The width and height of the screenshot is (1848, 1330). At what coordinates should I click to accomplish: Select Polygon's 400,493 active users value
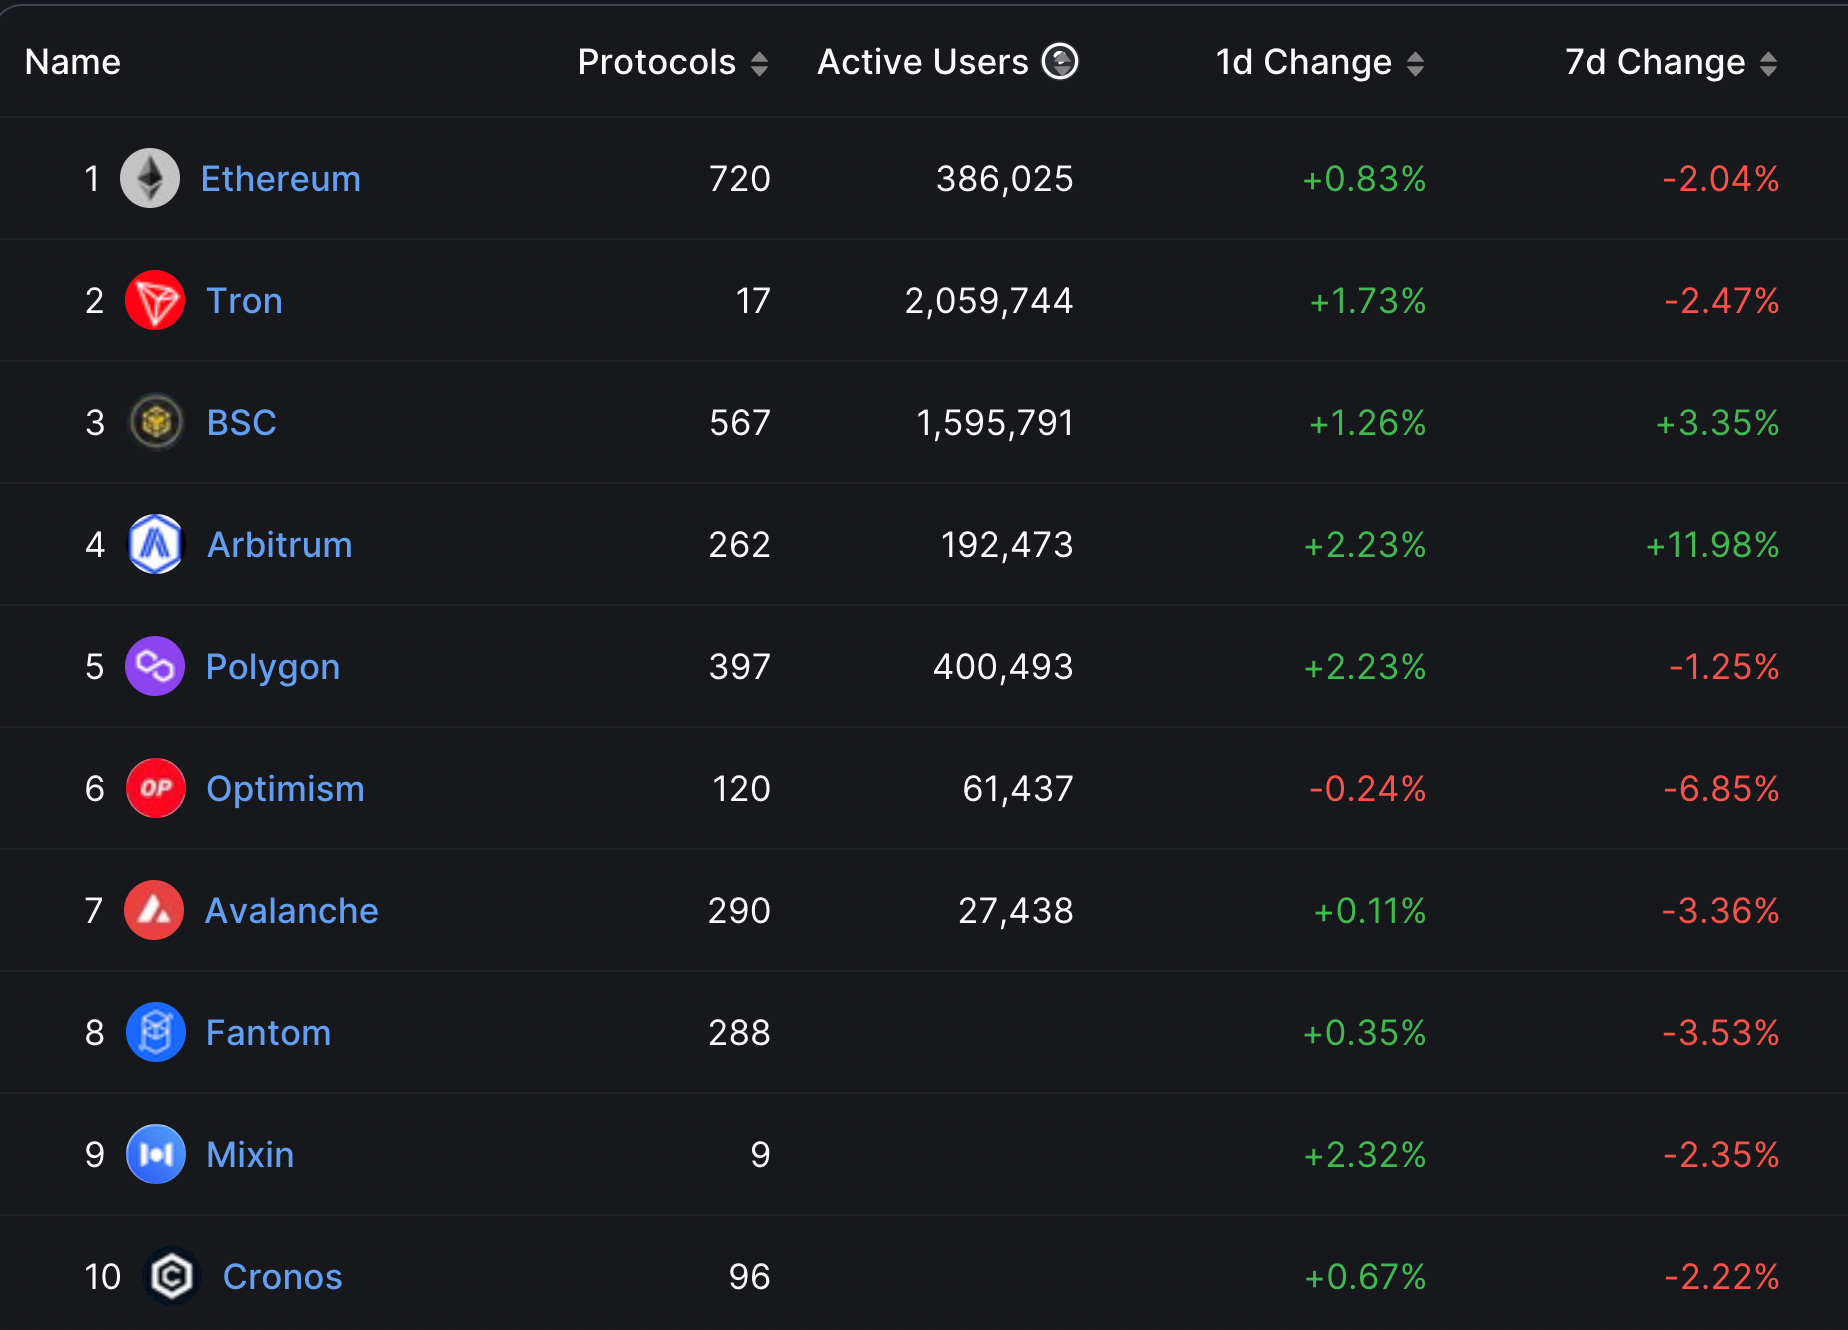click(1003, 668)
